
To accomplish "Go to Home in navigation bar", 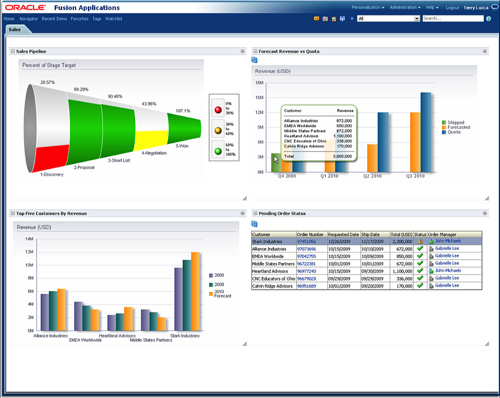I will click(9, 19).
